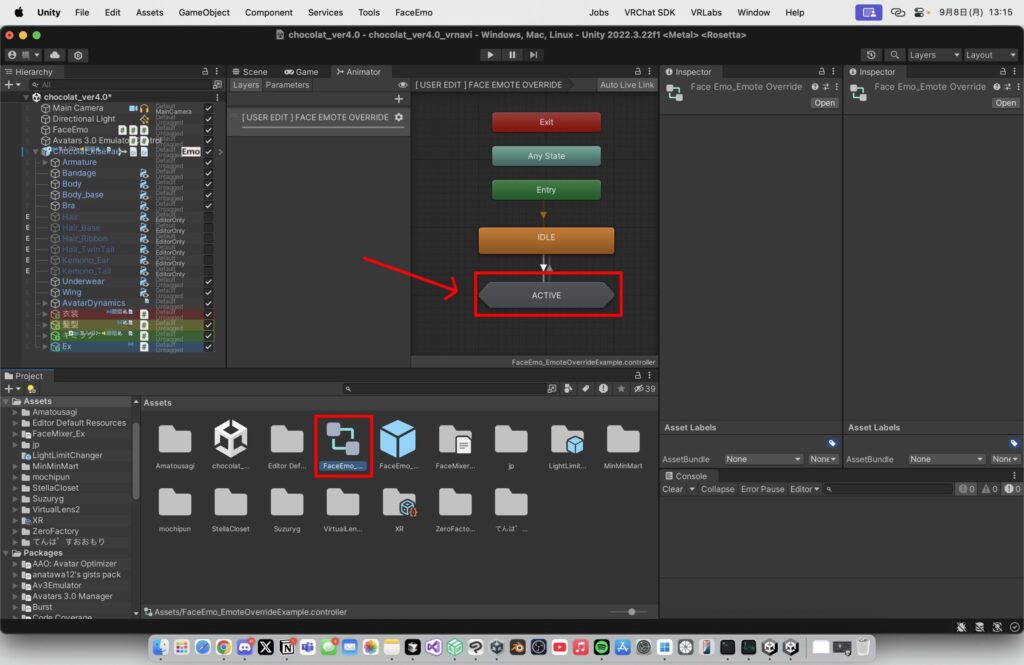Open the VRChat SDK menu
This screenshot has width=1024, height=665.
pos(648,12)
